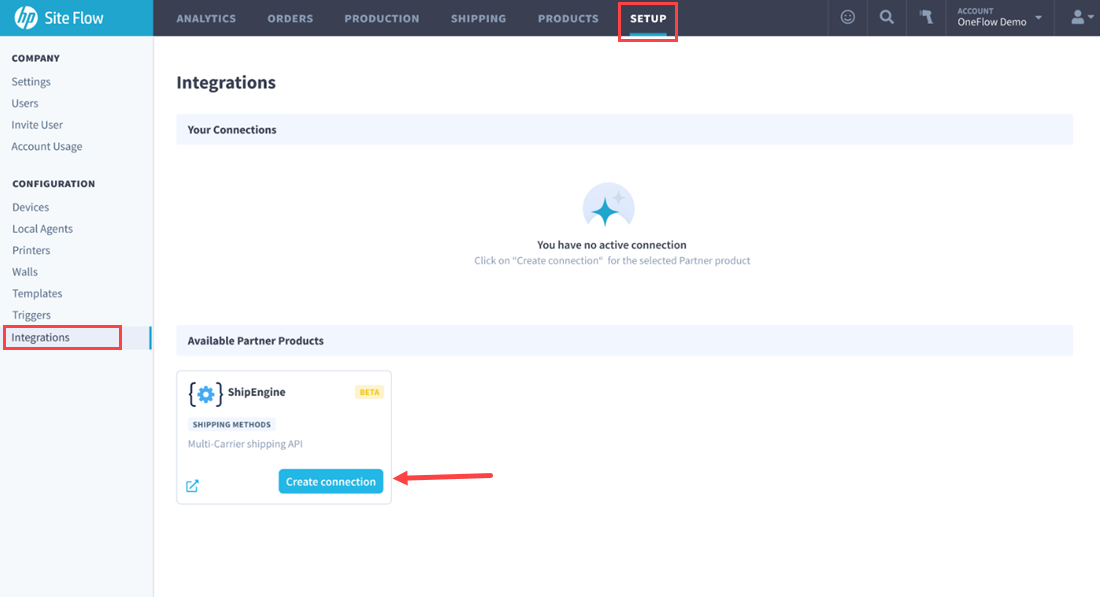This screenshot has height=597, width=1100.
Task: Open the ANALYTICS section
Action: 206,17
